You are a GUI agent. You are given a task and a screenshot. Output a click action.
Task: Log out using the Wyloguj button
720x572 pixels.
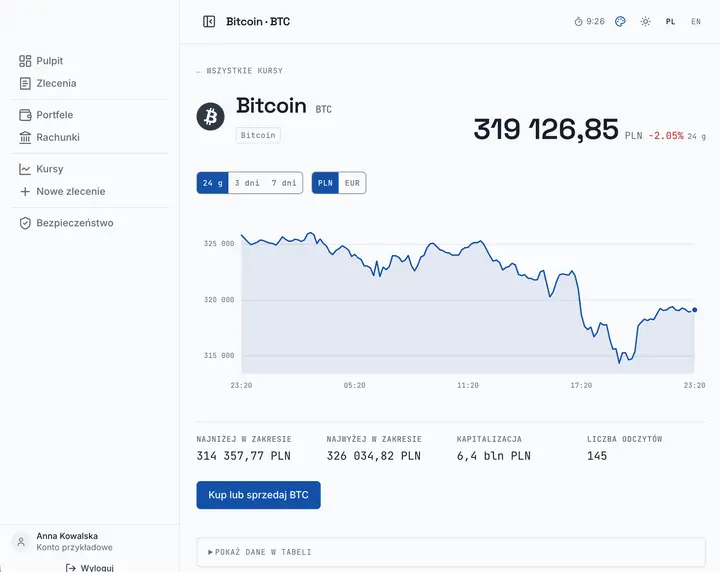point(90,567)
